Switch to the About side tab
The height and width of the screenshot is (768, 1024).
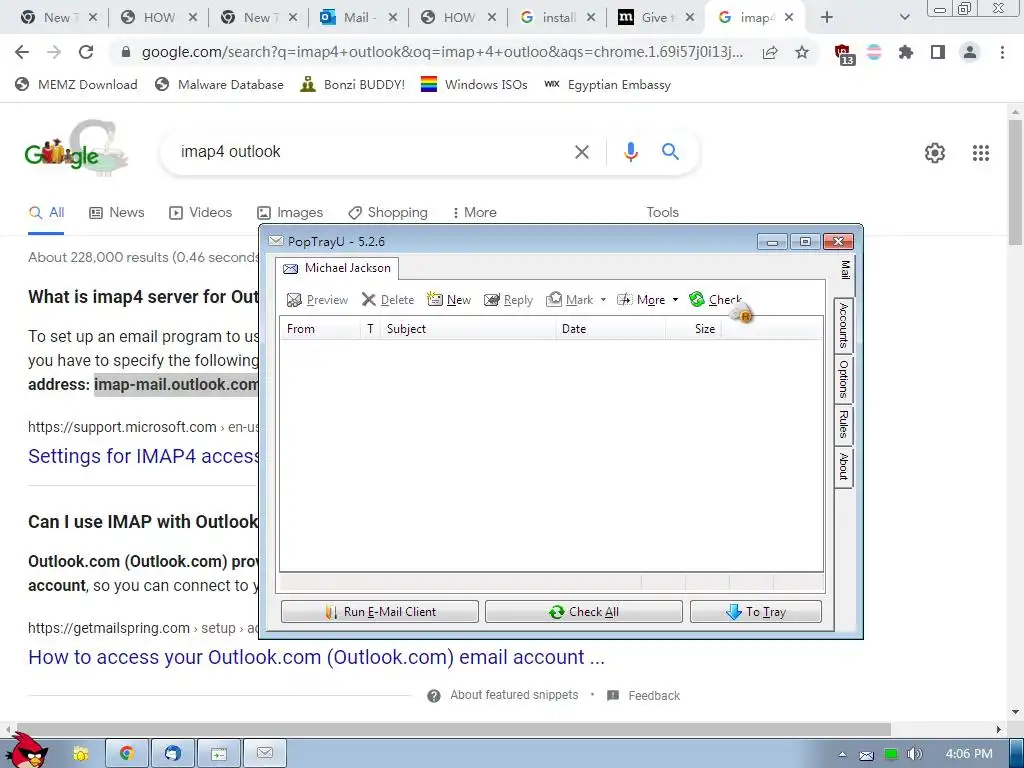(x=844, y=466)
